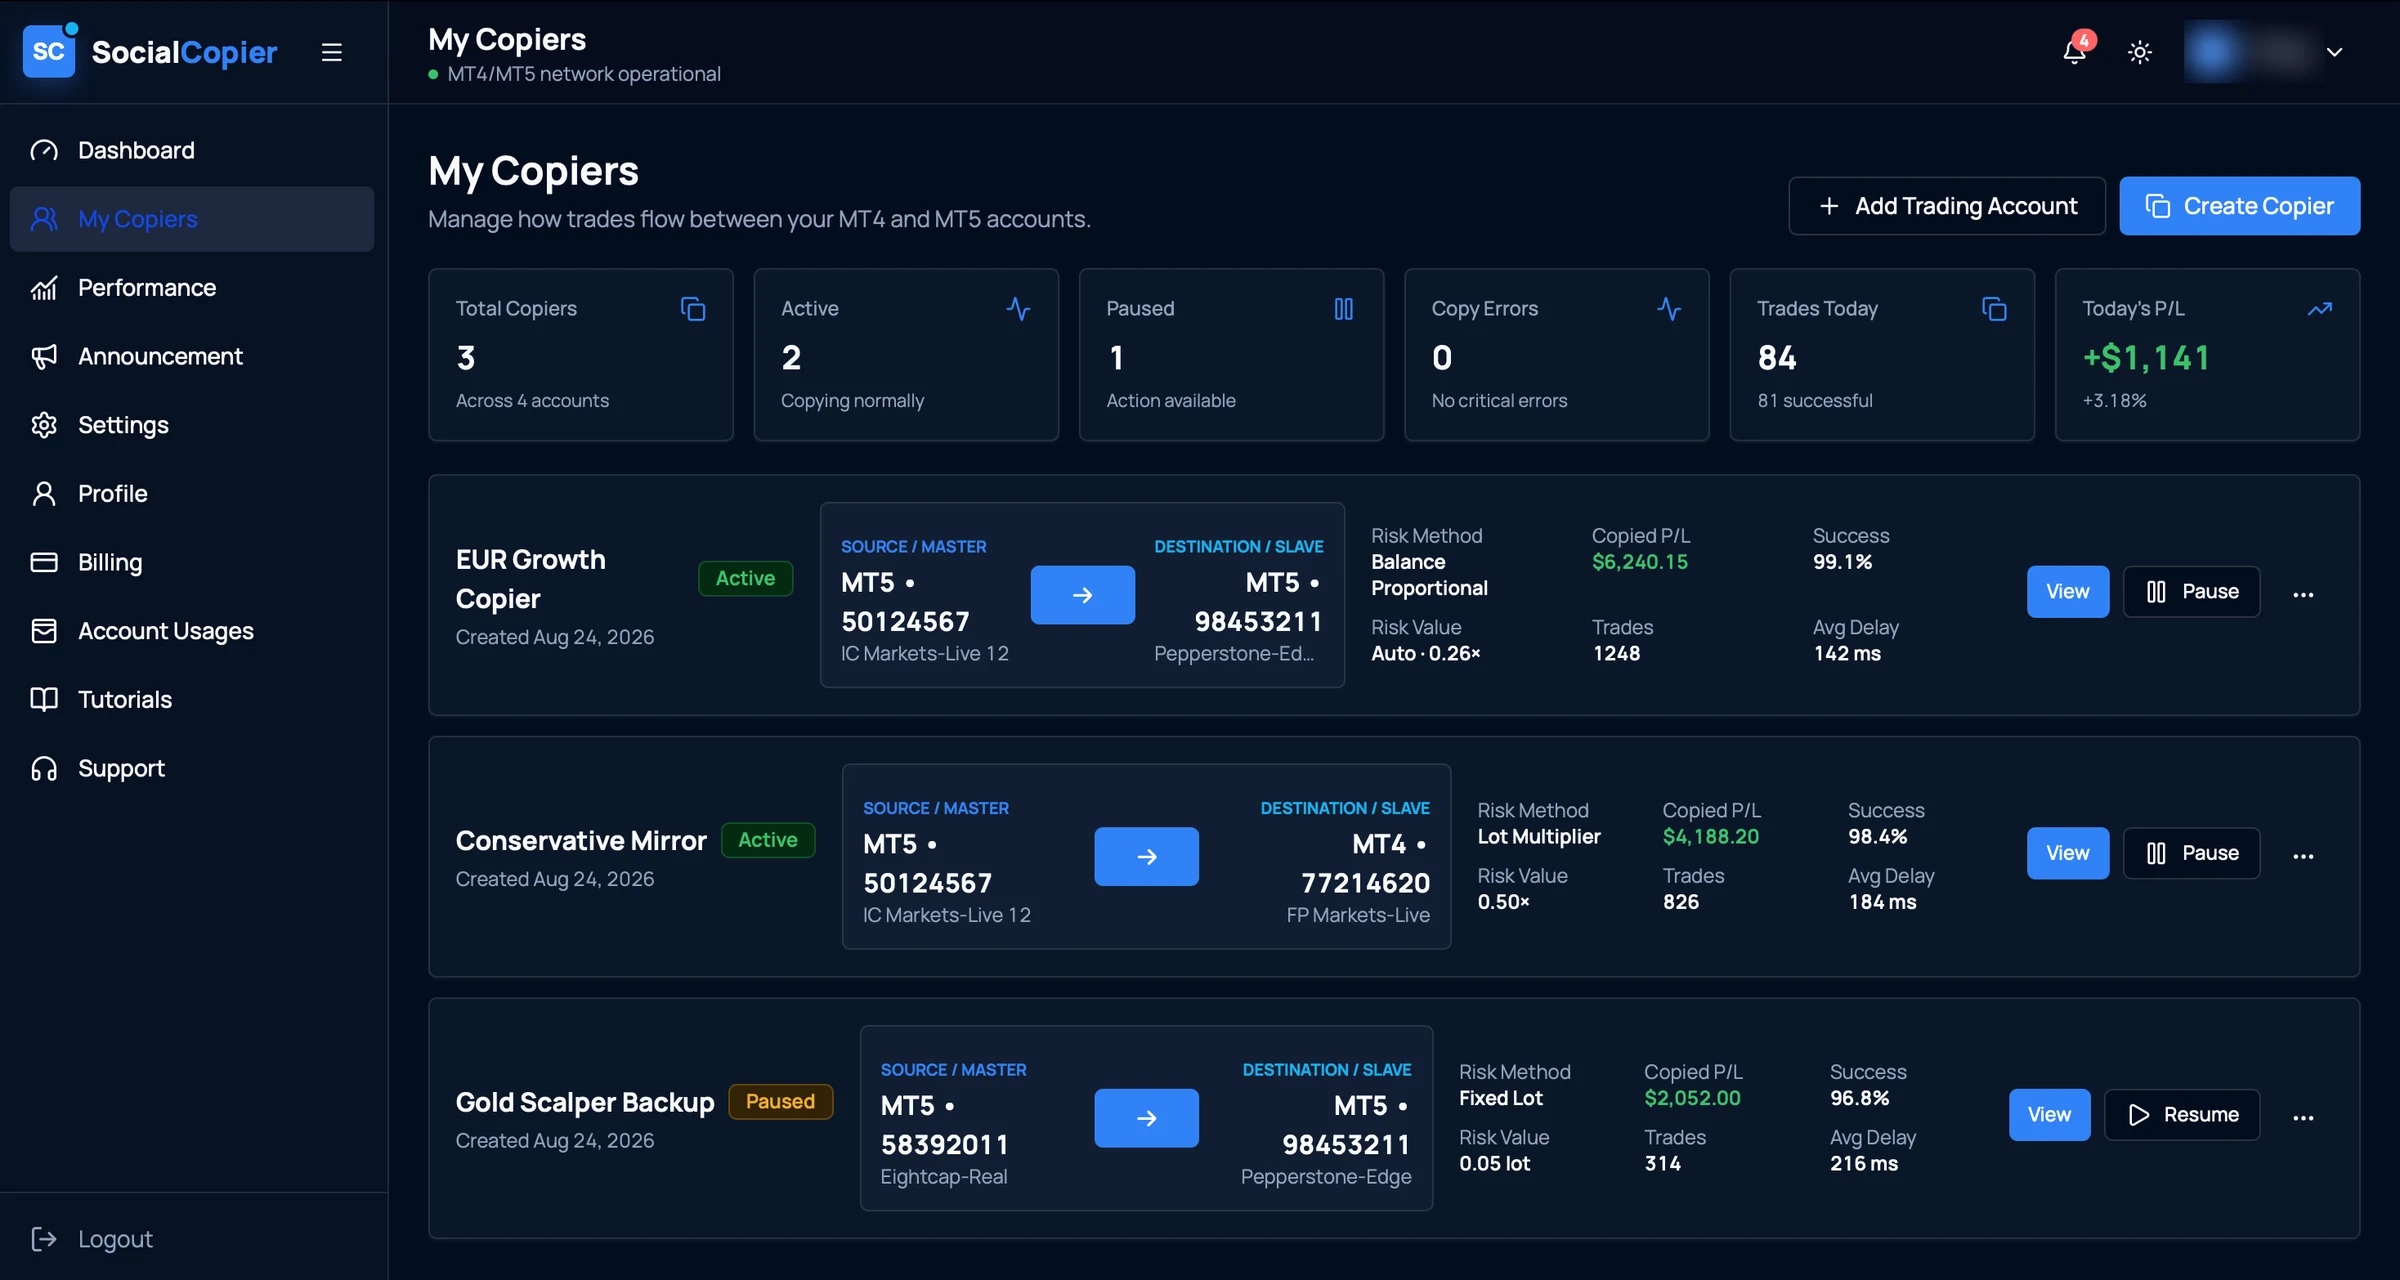Click the SocialCopier SC logo

coord(49,51)
